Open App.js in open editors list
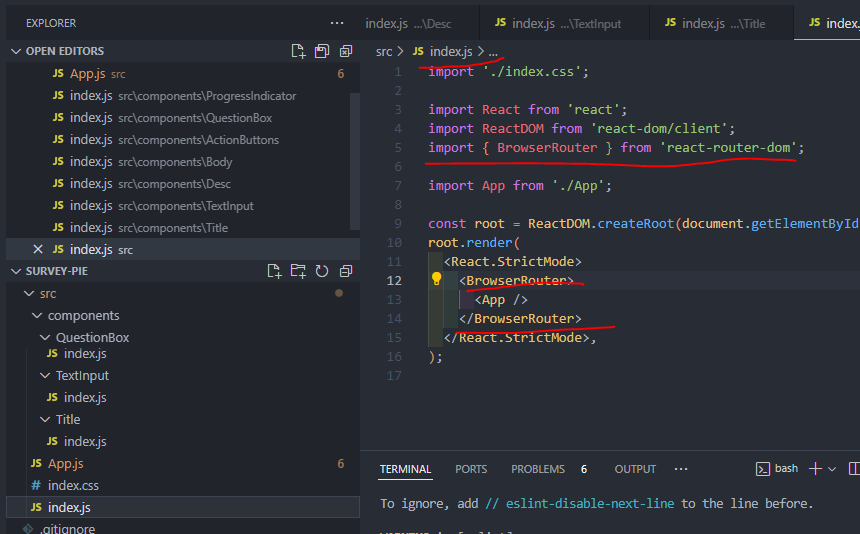 click(183, 74)
